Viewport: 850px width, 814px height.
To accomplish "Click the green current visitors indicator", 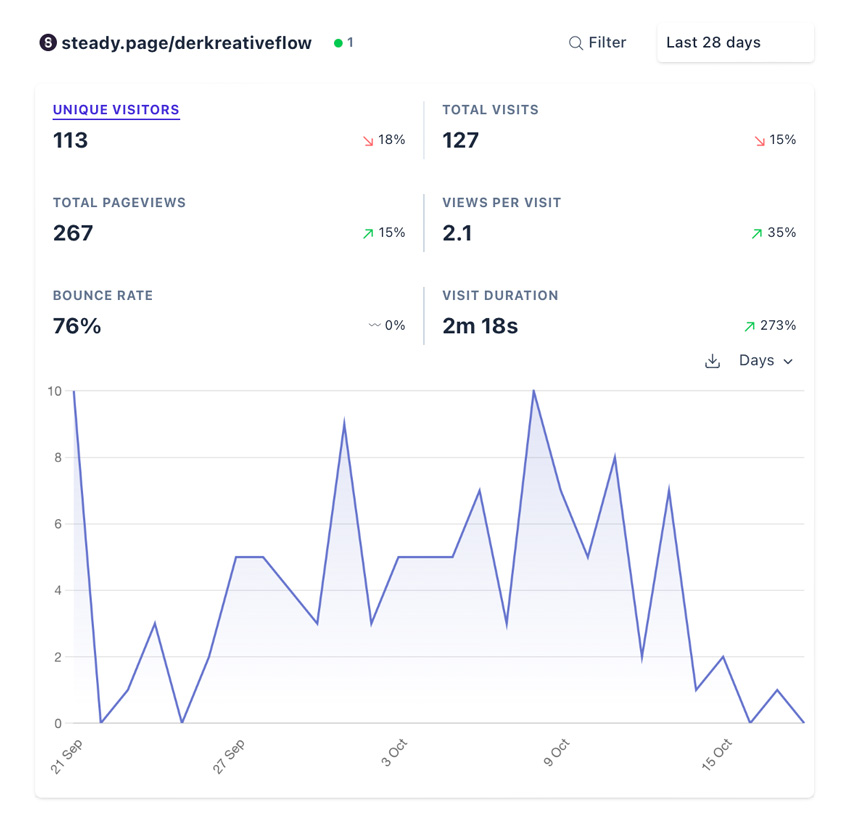I will [x=338, y=43].
